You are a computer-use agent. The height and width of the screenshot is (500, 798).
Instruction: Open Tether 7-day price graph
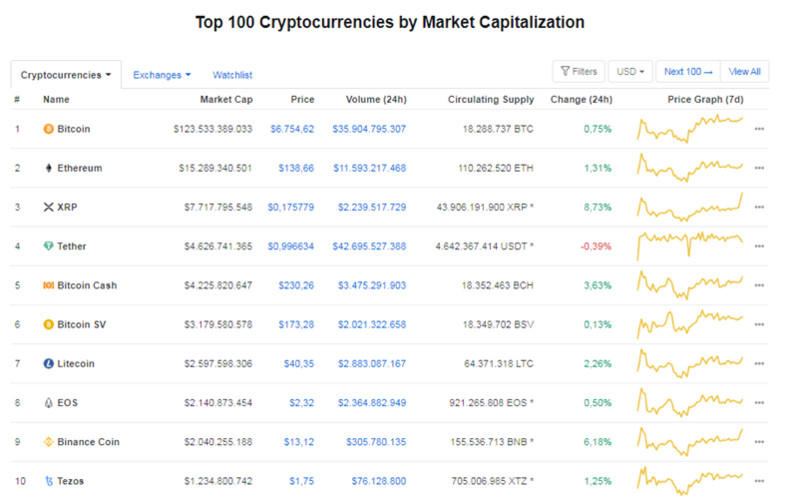tap(690, 246)
